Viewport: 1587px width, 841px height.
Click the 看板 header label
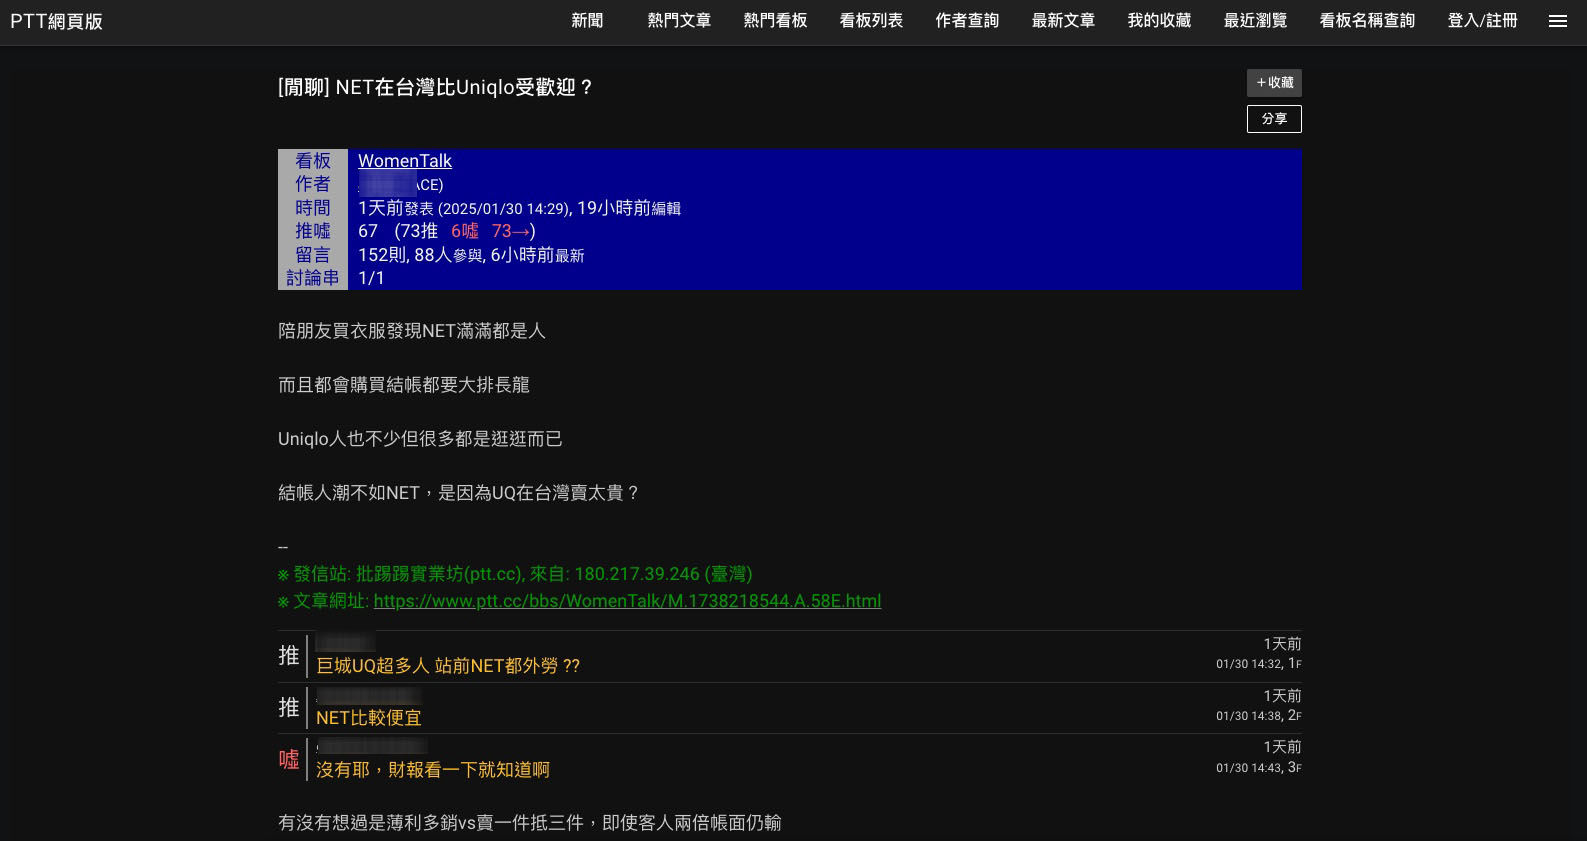coord(312,161)
